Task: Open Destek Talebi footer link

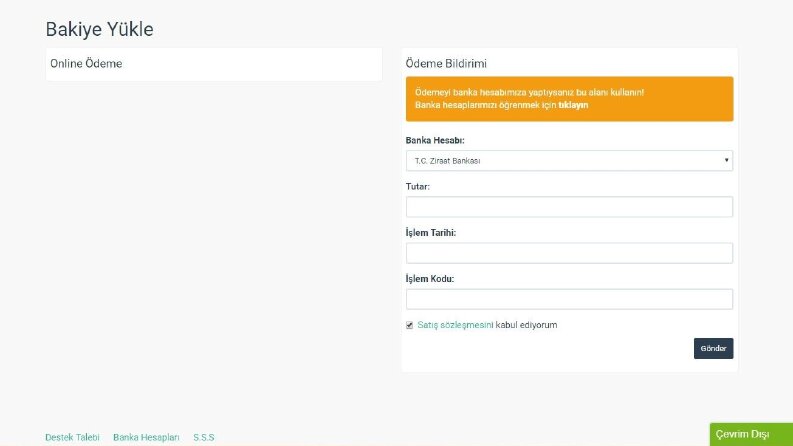Action: click(x=72, y=437)
